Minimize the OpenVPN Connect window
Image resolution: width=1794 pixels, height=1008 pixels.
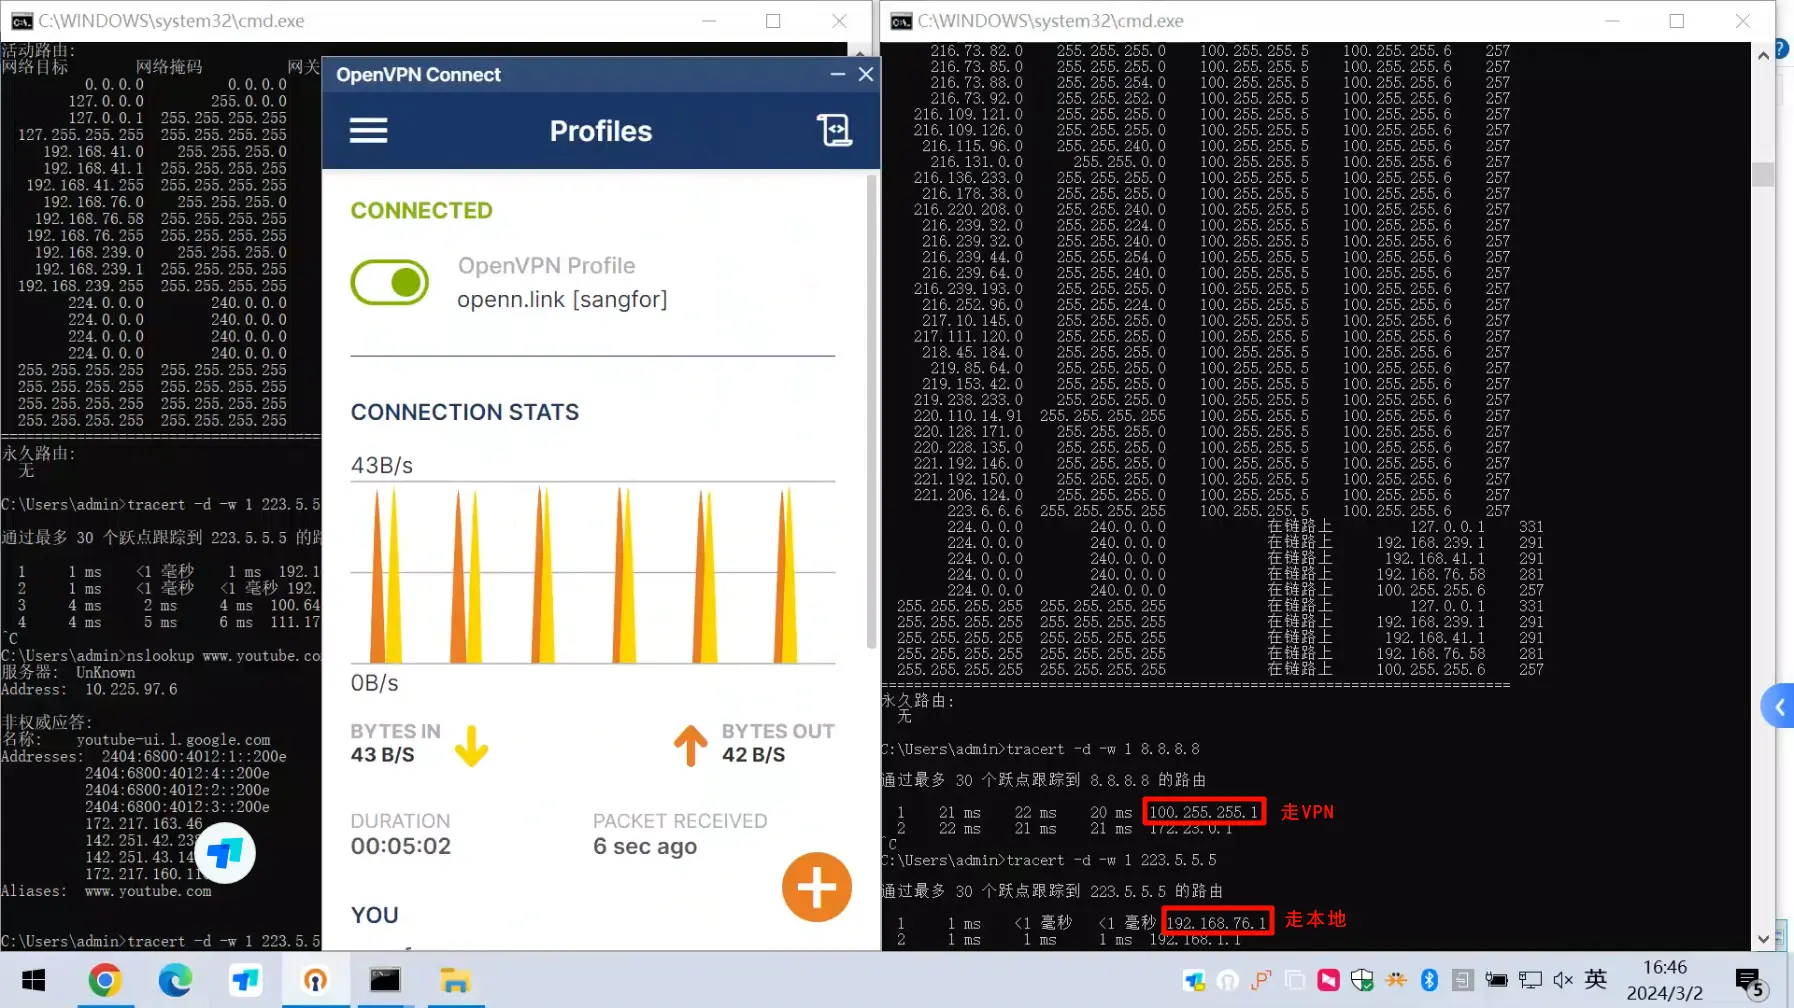pos(837,74)
